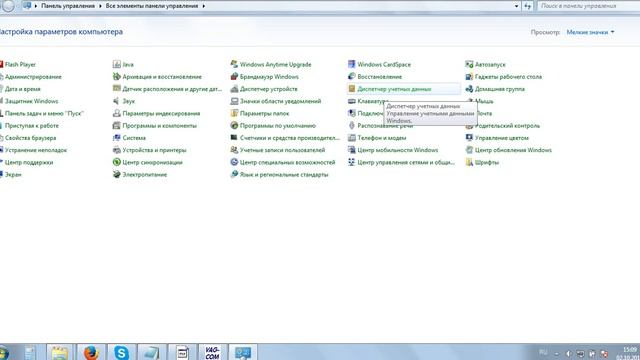
Task: Open the Мелкие значки view dropdown
Action: tap(590, 32)
